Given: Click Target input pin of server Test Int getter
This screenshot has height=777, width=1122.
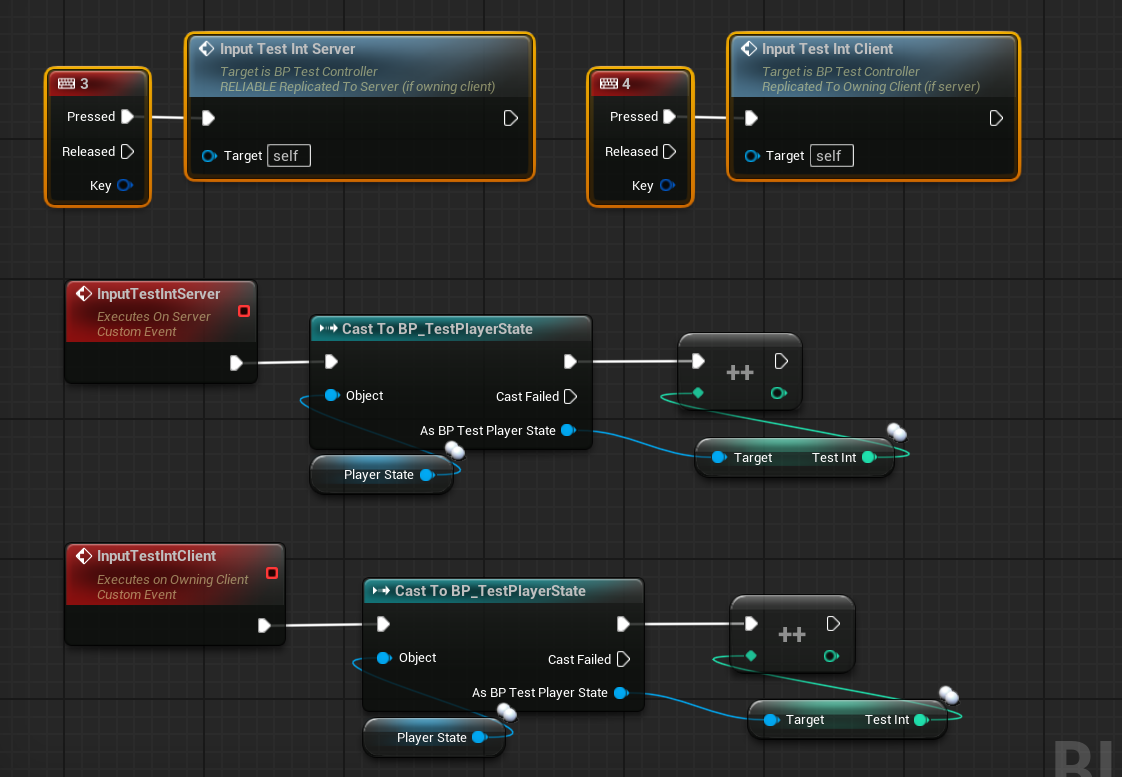Looking at the screenshot, I should (719, 457).
